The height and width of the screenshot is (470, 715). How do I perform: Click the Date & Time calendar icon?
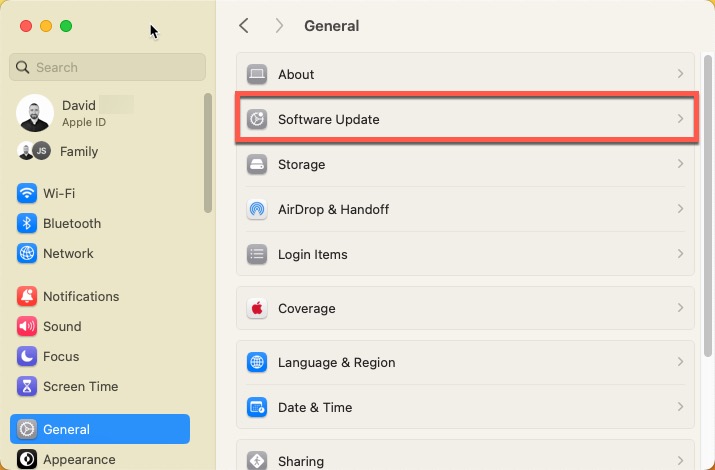257,407
